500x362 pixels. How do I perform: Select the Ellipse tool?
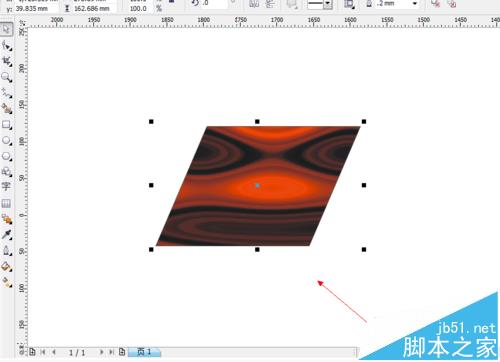(x=6, y=141)
